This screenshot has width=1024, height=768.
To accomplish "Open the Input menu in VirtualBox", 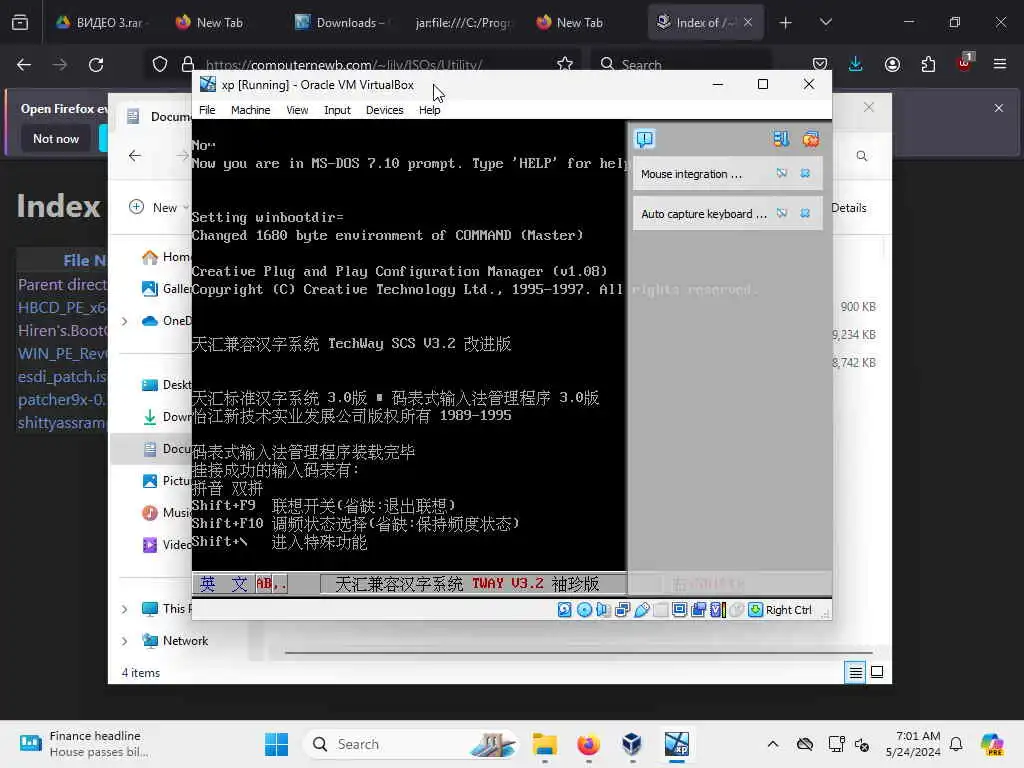I will [337, 110].
